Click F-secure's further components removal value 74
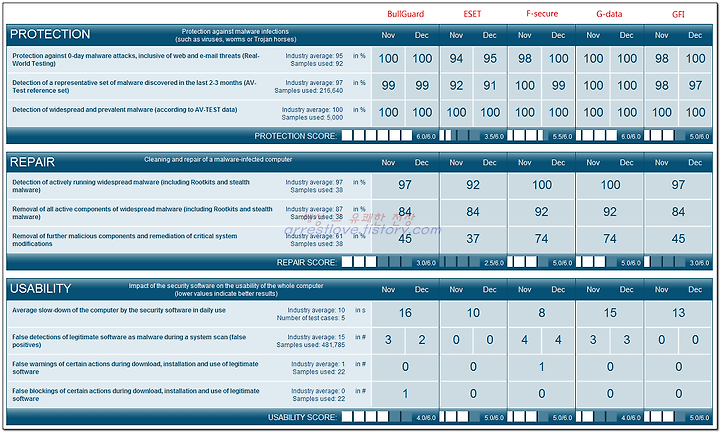Screen dimensions: 720x432 coord(541,239)
